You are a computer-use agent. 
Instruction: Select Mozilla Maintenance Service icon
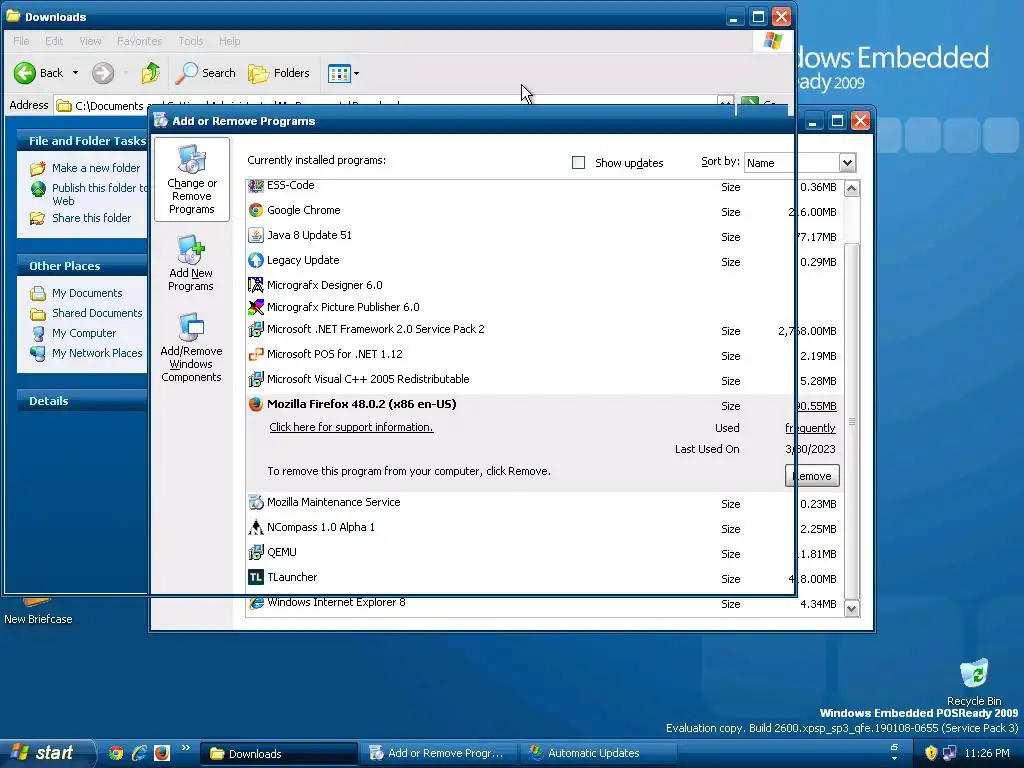pyautogui.click(x=256, y=502)
